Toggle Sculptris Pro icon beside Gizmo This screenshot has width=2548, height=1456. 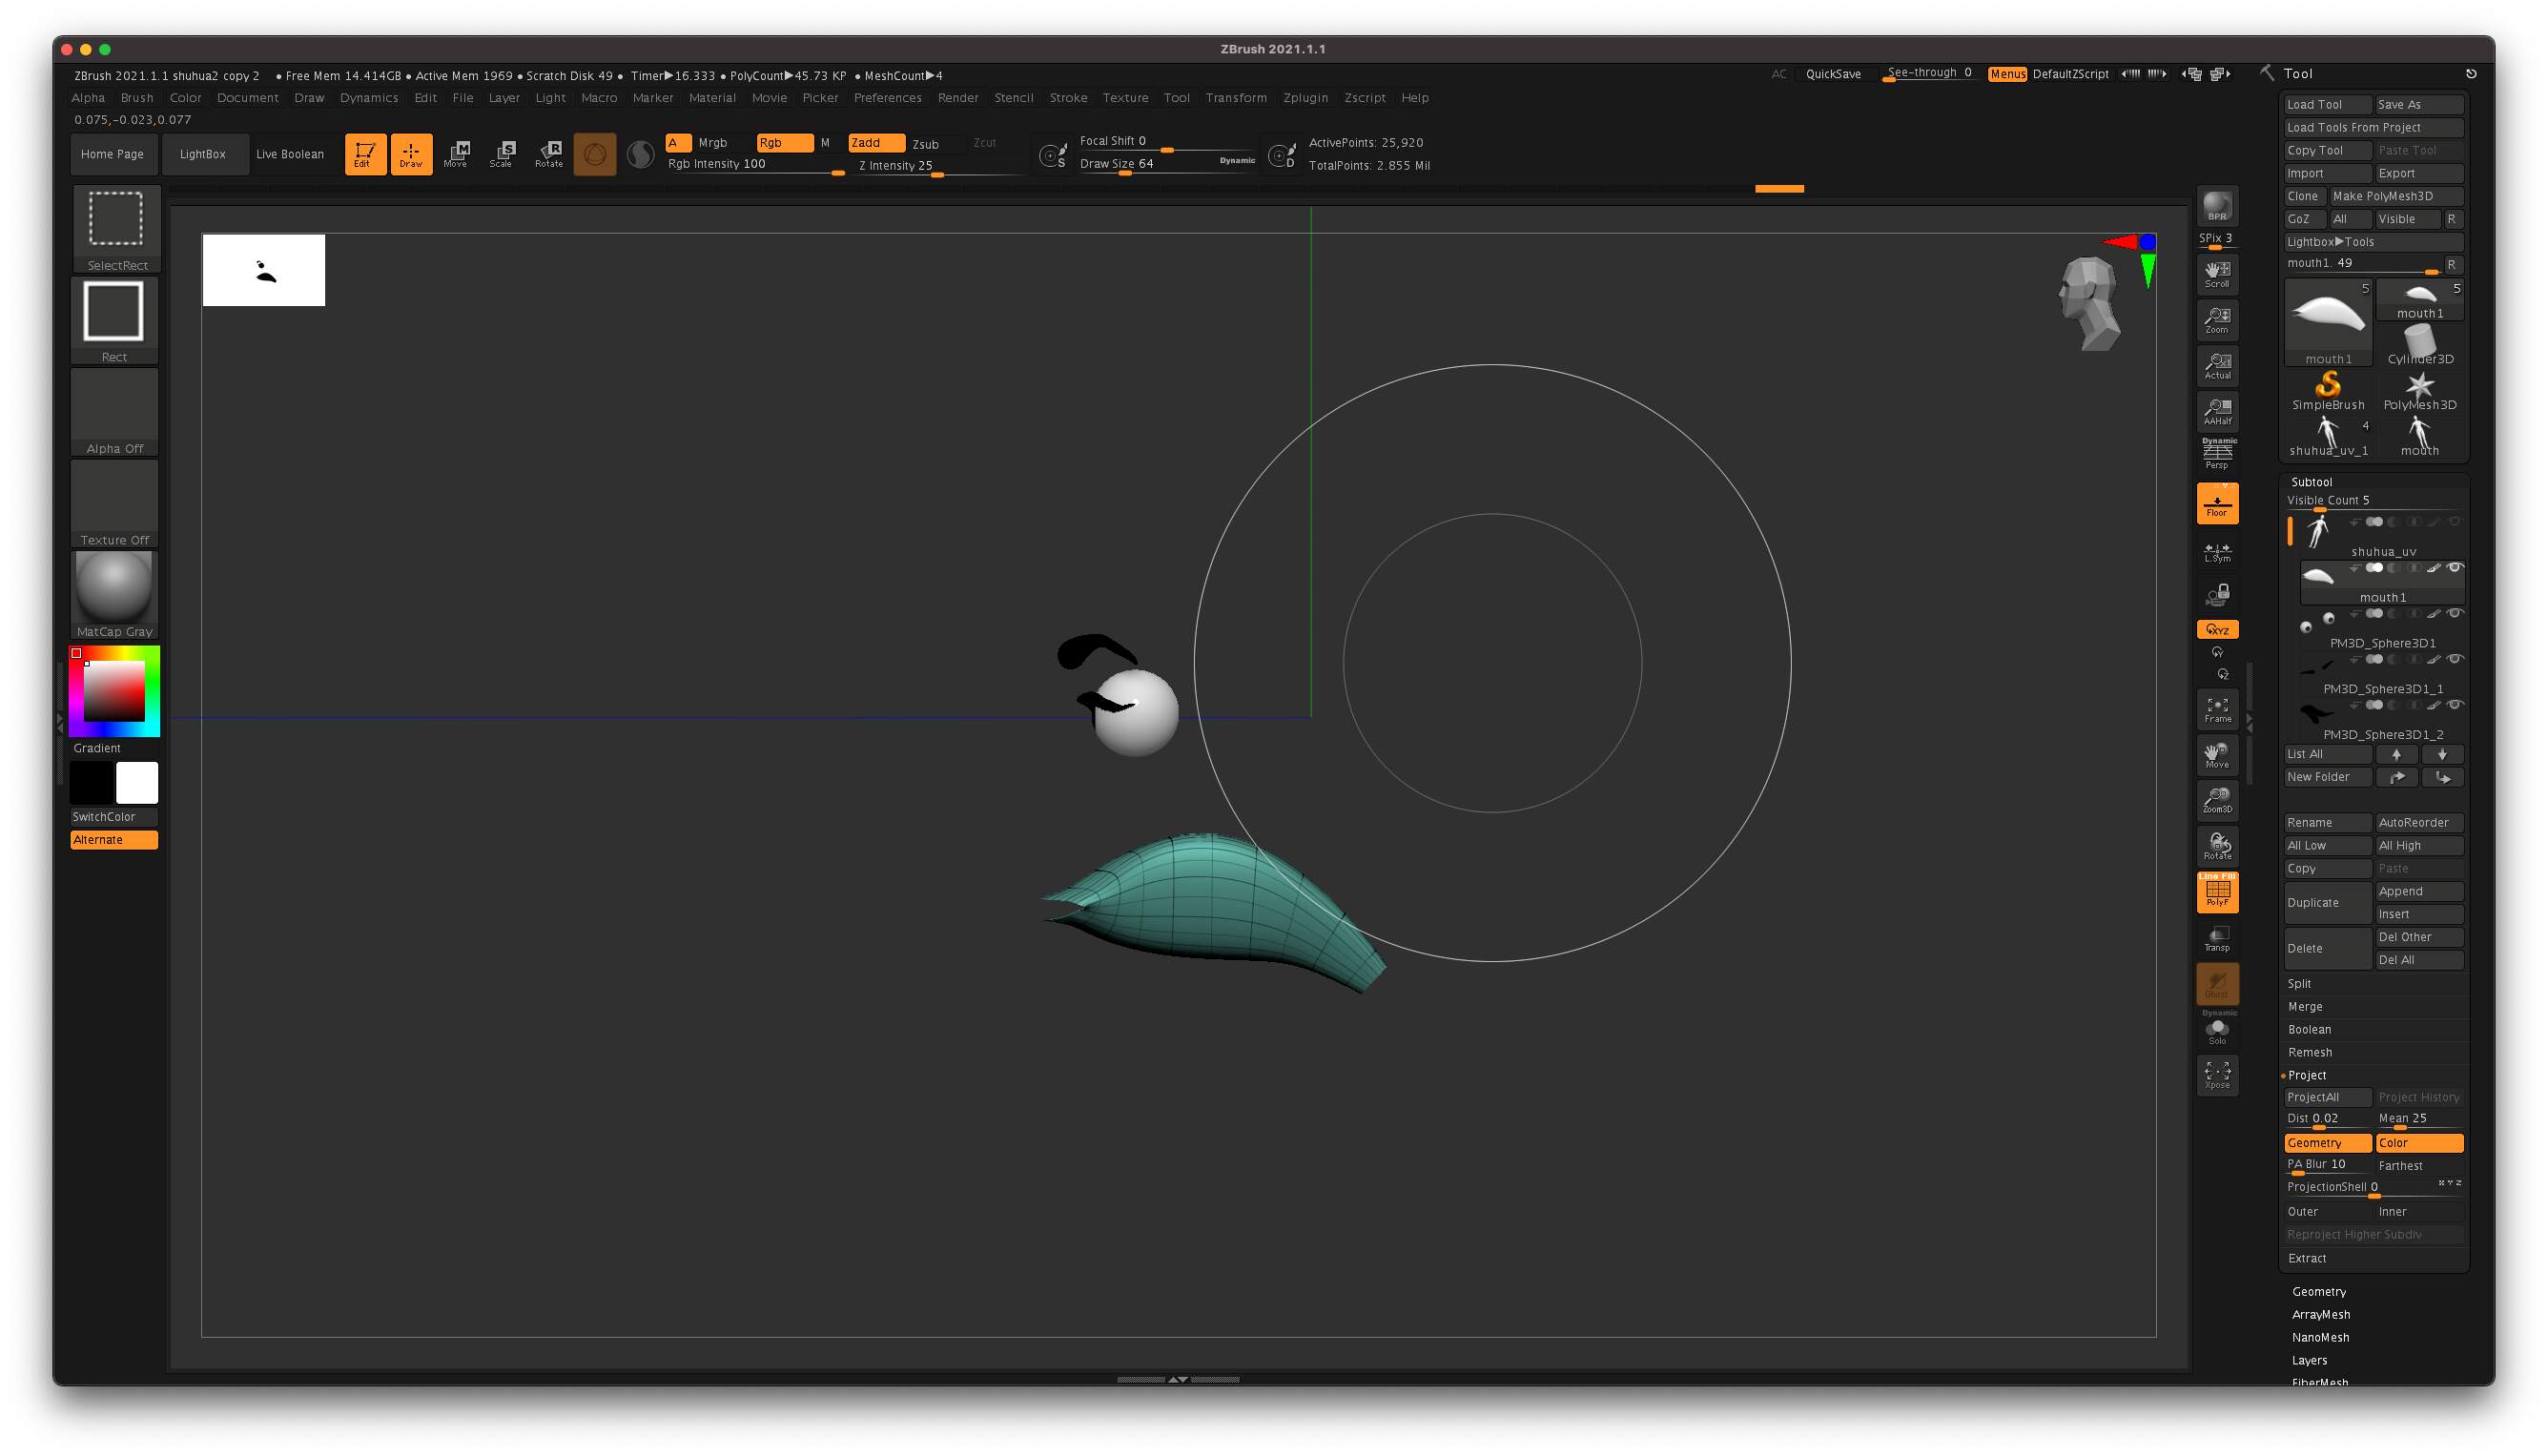[x=641, y=154]
